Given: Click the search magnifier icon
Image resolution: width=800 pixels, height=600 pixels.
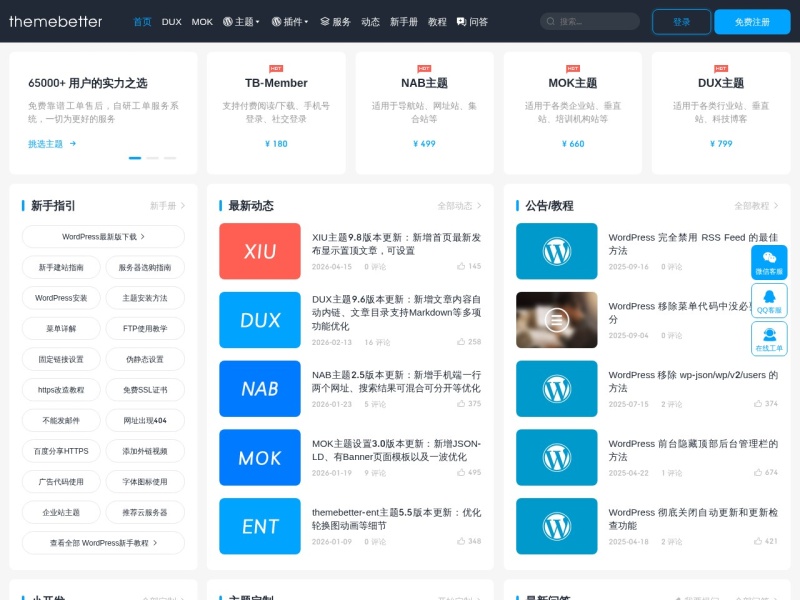Looking at the screenshot, I should point(551,21).
